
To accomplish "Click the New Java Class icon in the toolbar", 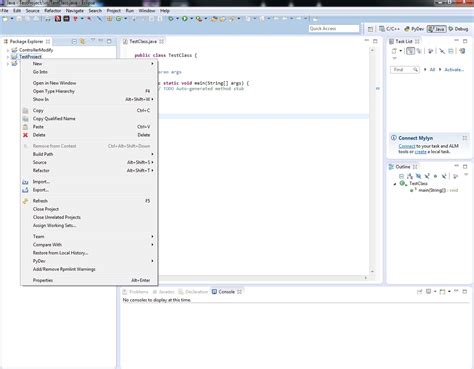I will [119, 19].
